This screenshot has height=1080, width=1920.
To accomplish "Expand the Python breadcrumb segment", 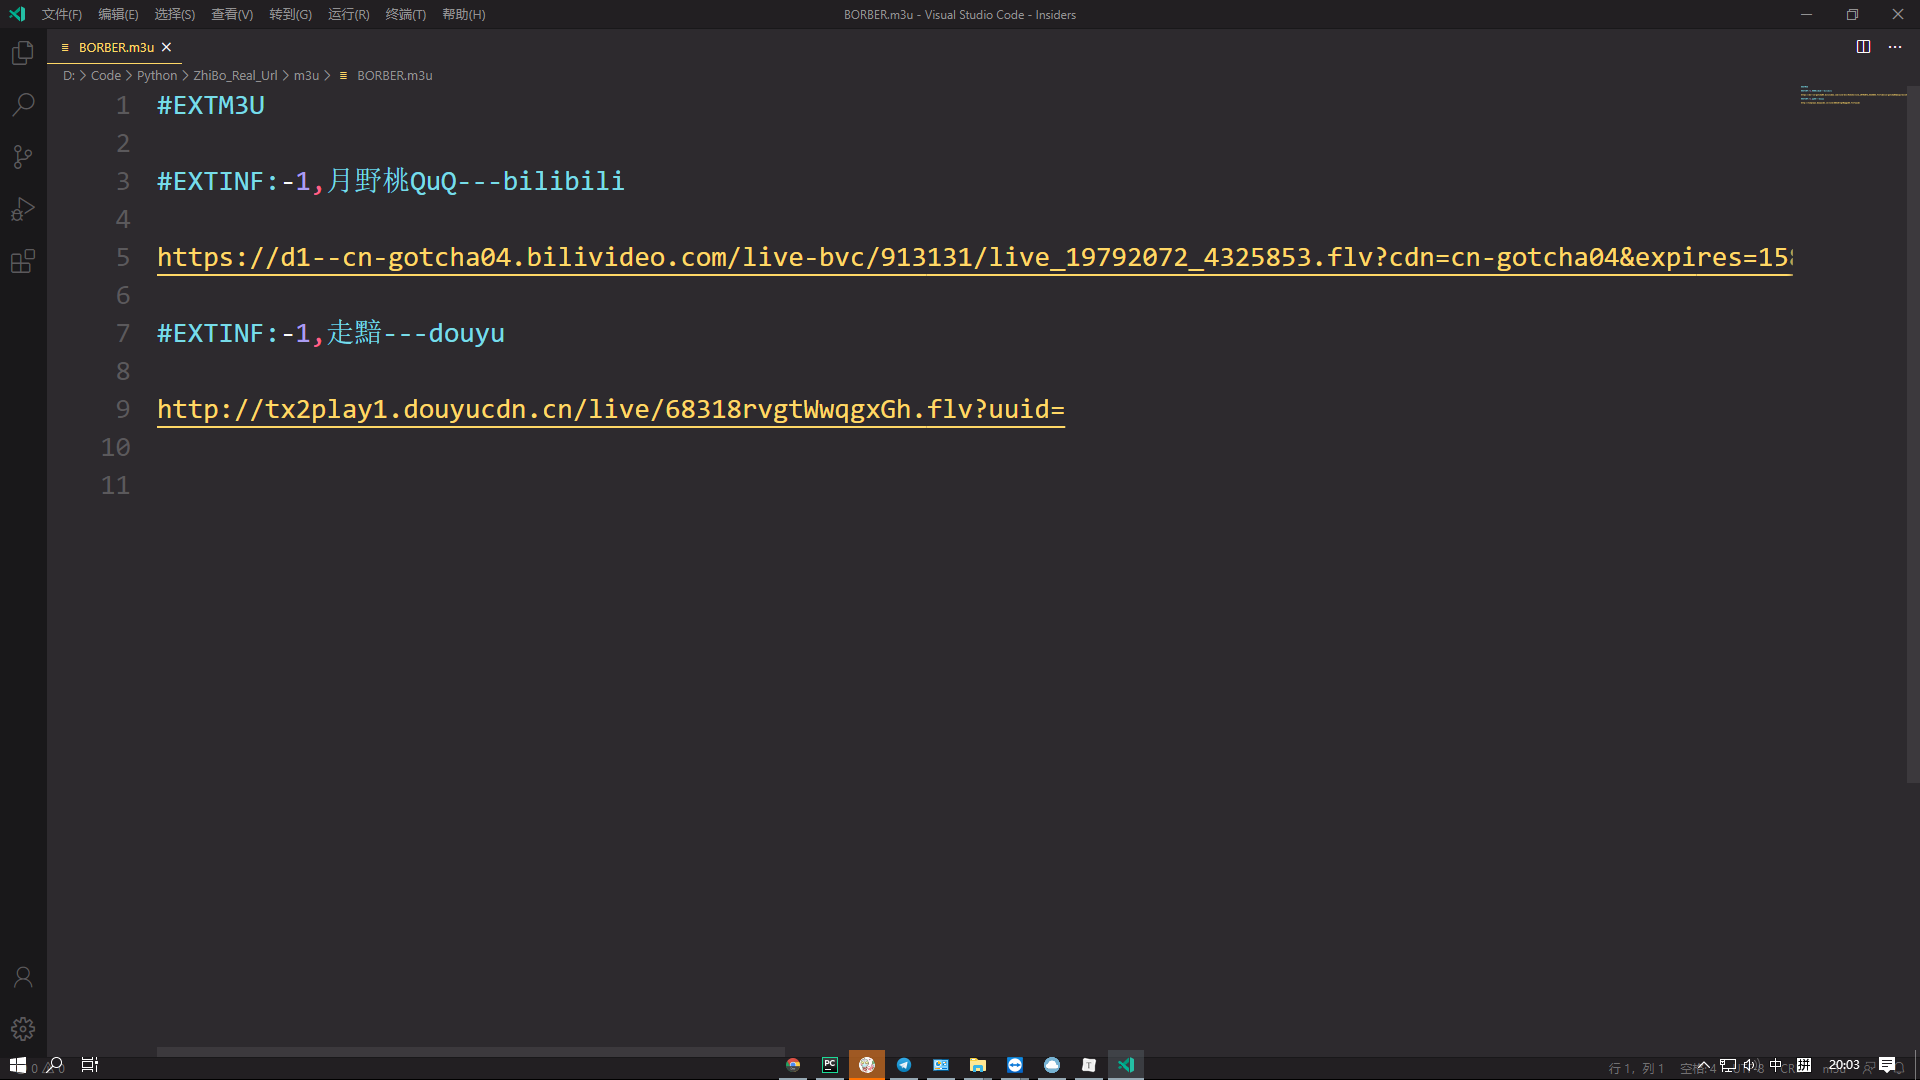I will [x=157, y=75].
